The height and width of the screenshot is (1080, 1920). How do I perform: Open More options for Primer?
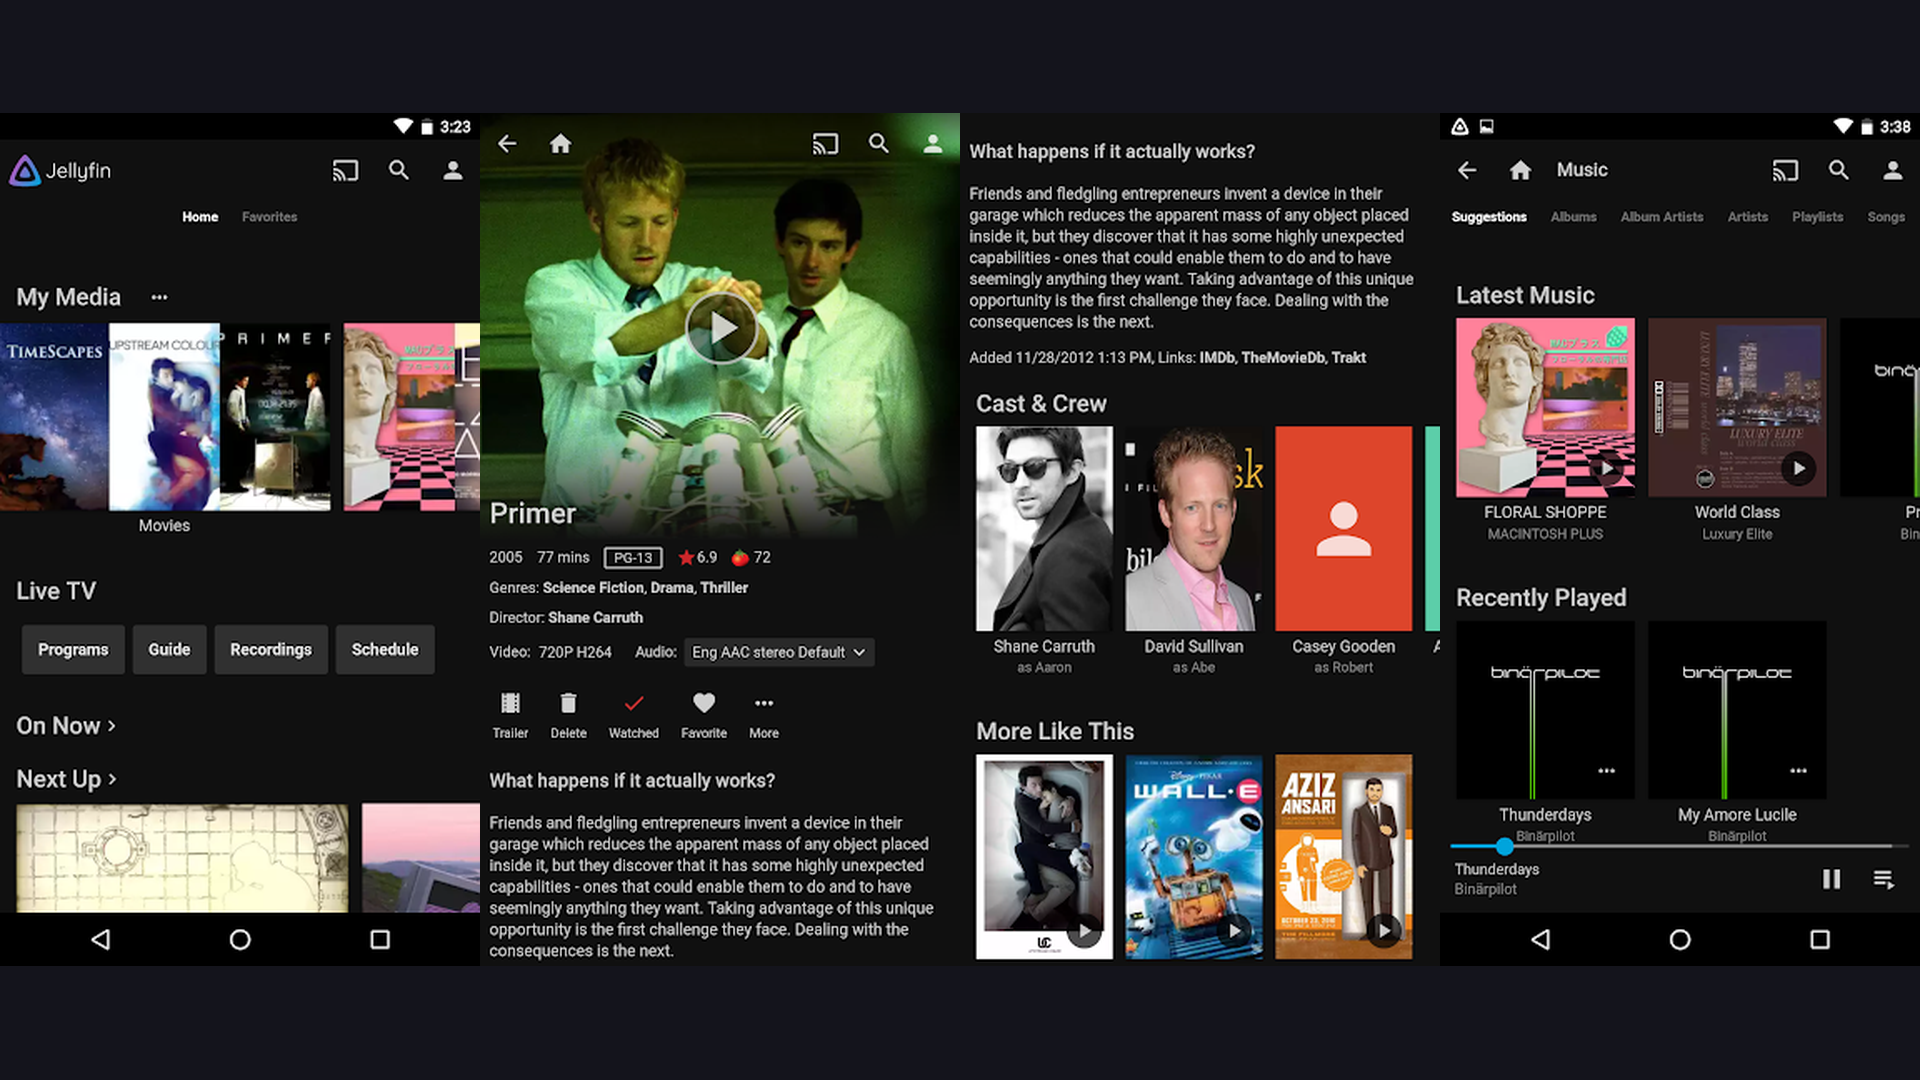pyautogui.click(x=764, y=716)
